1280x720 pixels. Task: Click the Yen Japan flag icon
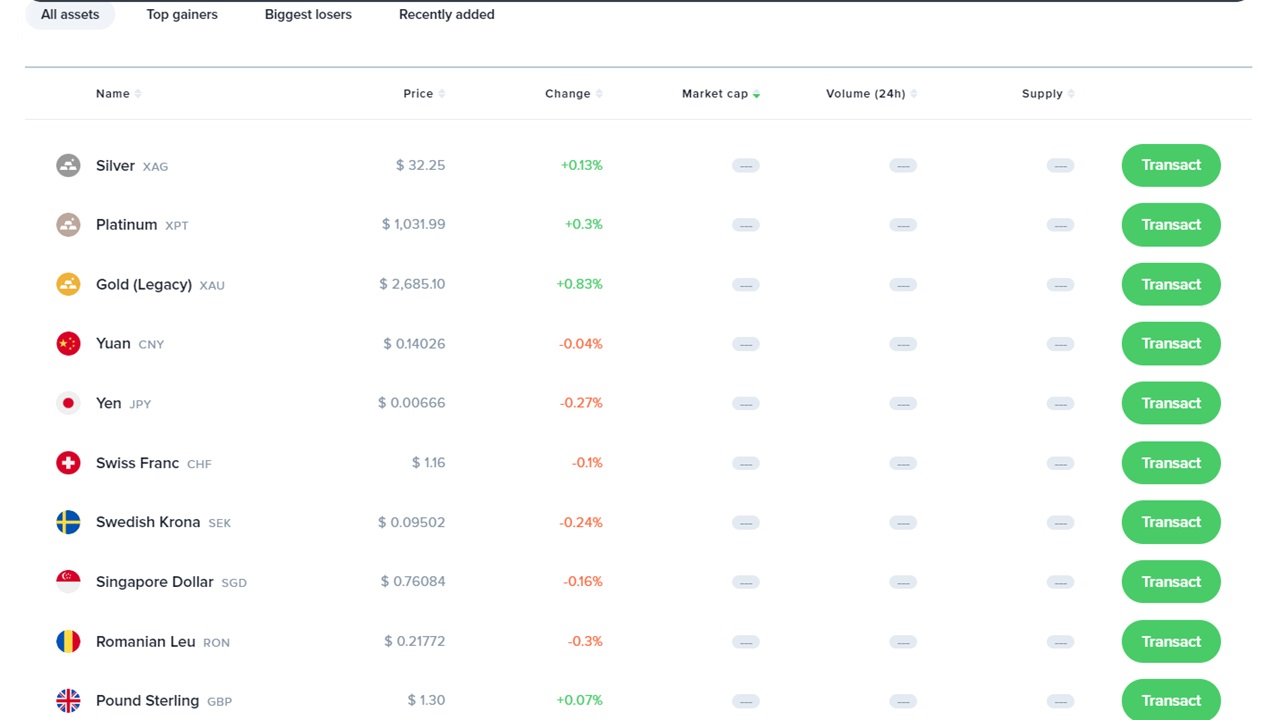pos(68,403)
